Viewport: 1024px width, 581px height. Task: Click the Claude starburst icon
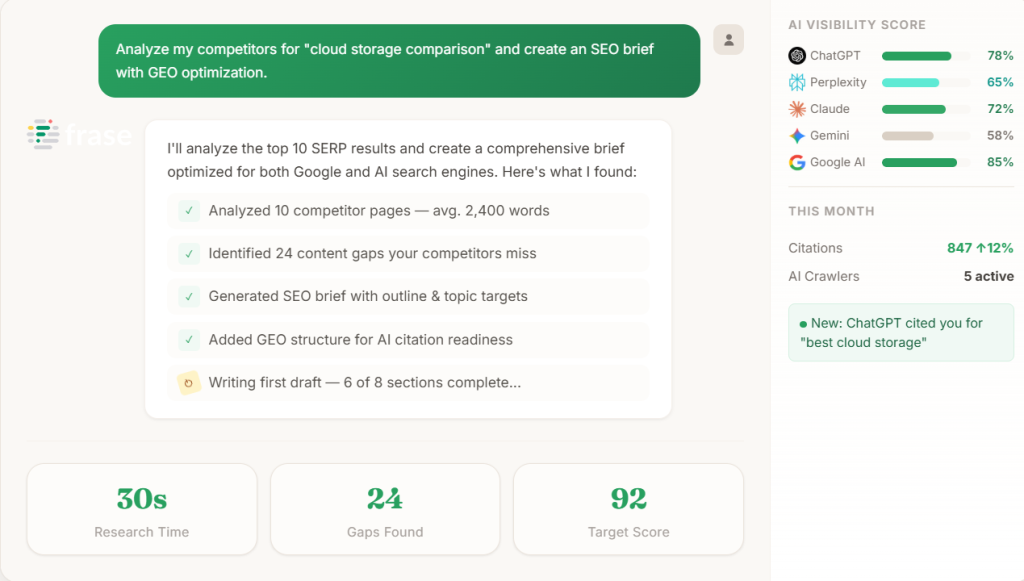click(x=797, y=109)
